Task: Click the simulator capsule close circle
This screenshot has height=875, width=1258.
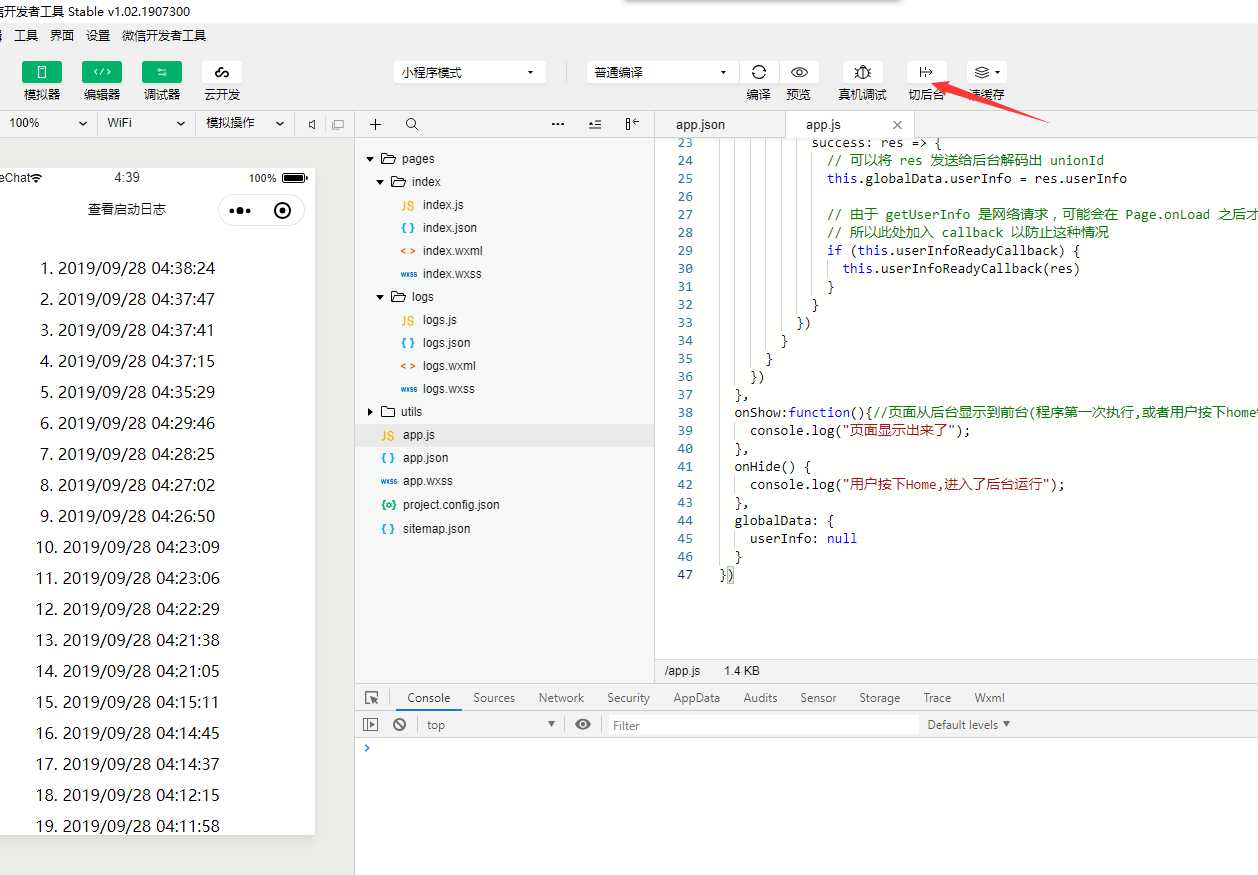Action: (282, 211)
